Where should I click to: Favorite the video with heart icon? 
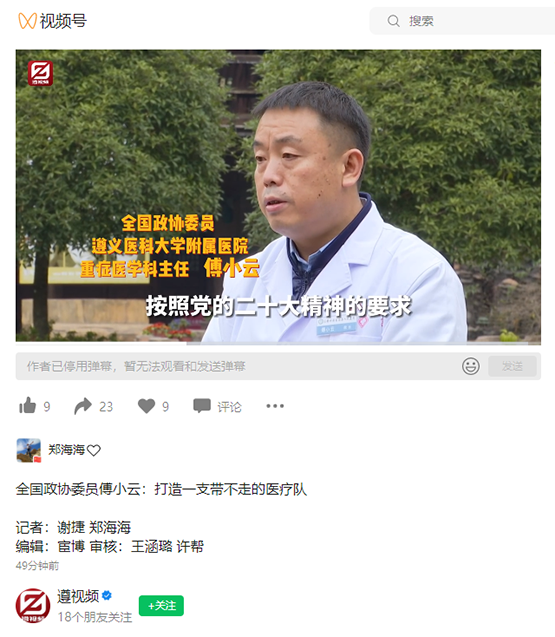(x=146, y=406)
